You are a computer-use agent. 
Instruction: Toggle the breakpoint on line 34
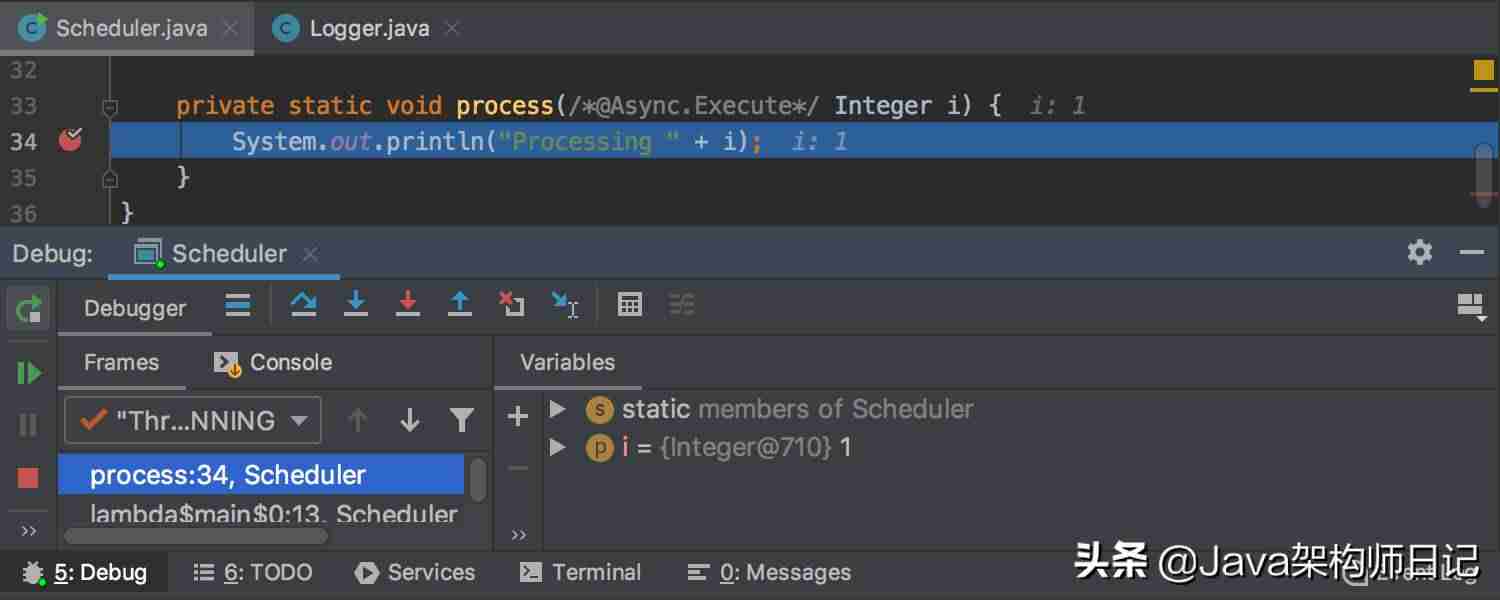(70, 141)
